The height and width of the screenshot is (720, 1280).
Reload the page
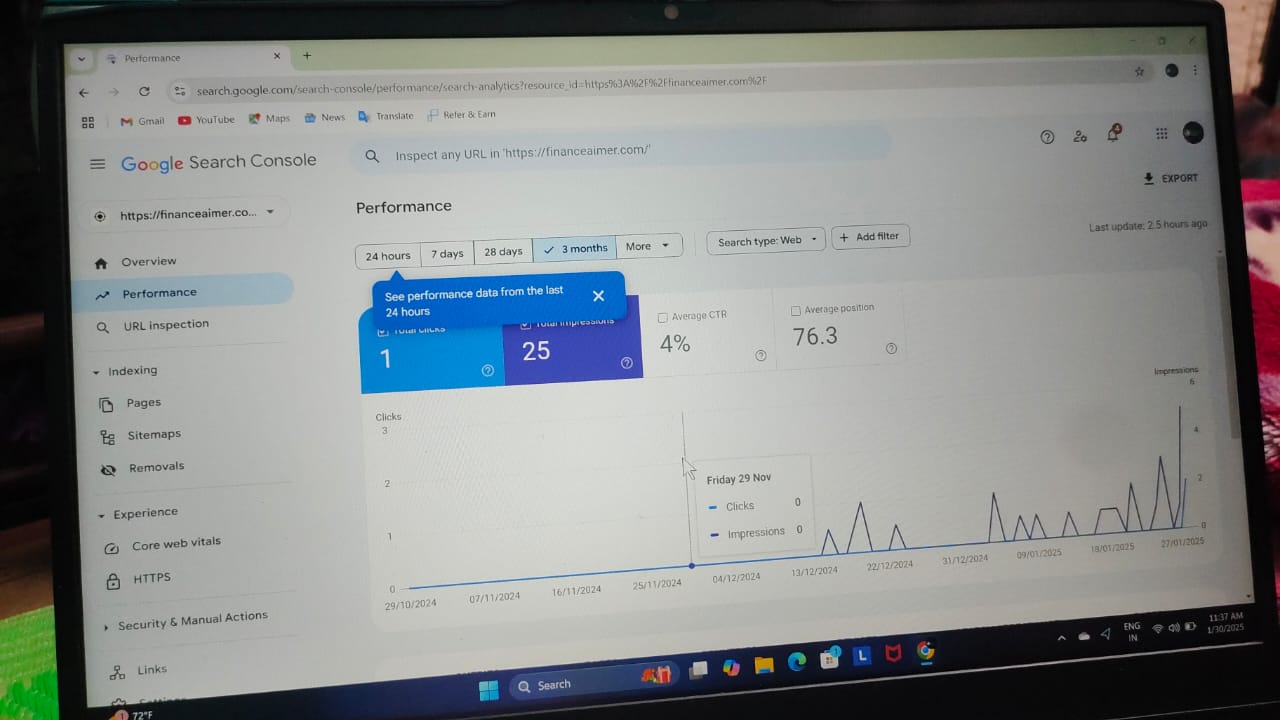pos(144,92)
